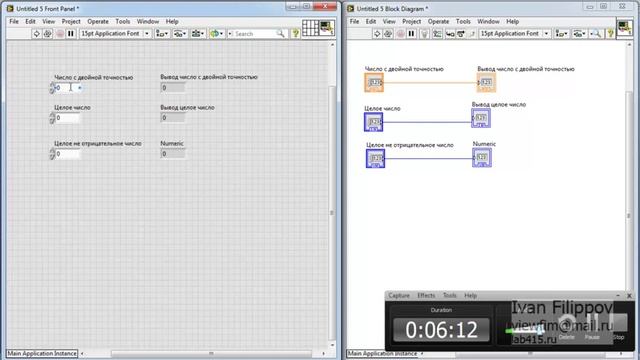Image resolution: width=640 pixels, height=360 pixels.
Task: Click 'Целое не отрицательное число' input field
Action: [67, 154]
